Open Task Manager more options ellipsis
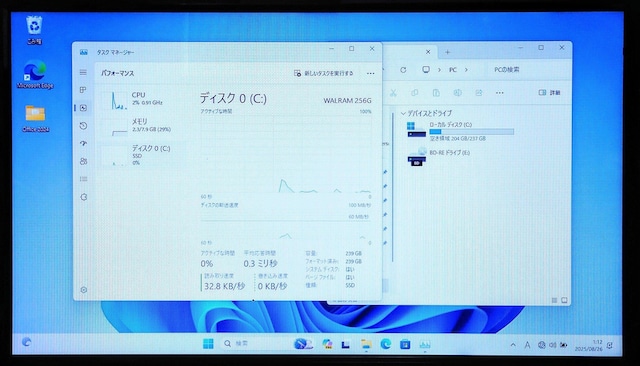Image resolution: width=640 pixels, height=366 pixels. [370, 73]
